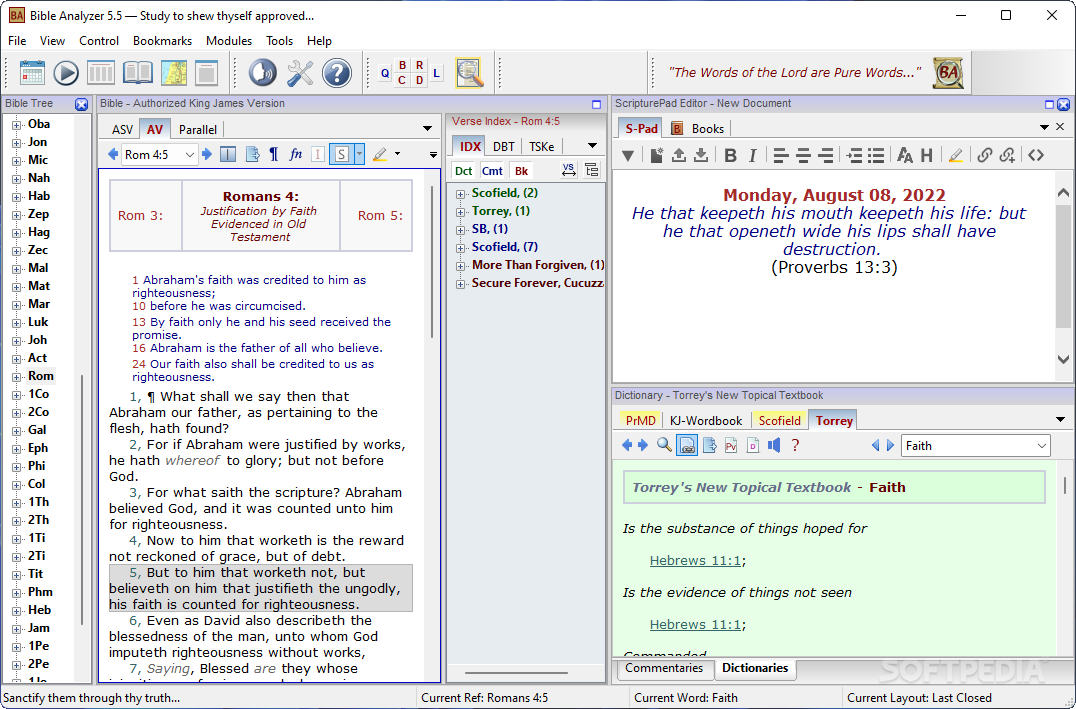Open the S button dropdown arrow
The width and height of the screenshot is (1076, 709).
359,154
